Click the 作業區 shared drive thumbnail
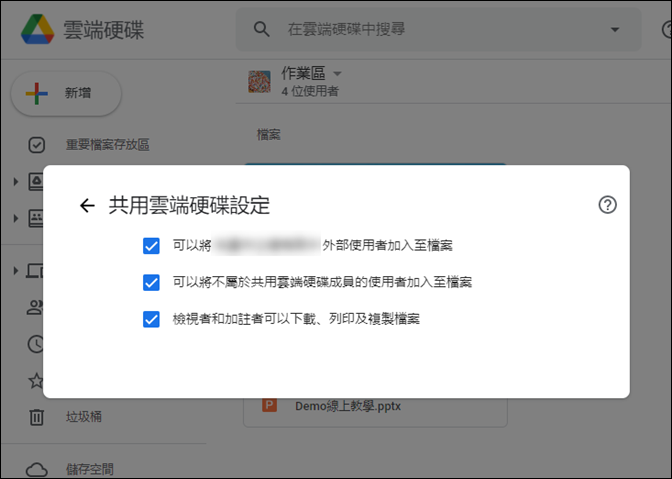 (x=259, y=81)
